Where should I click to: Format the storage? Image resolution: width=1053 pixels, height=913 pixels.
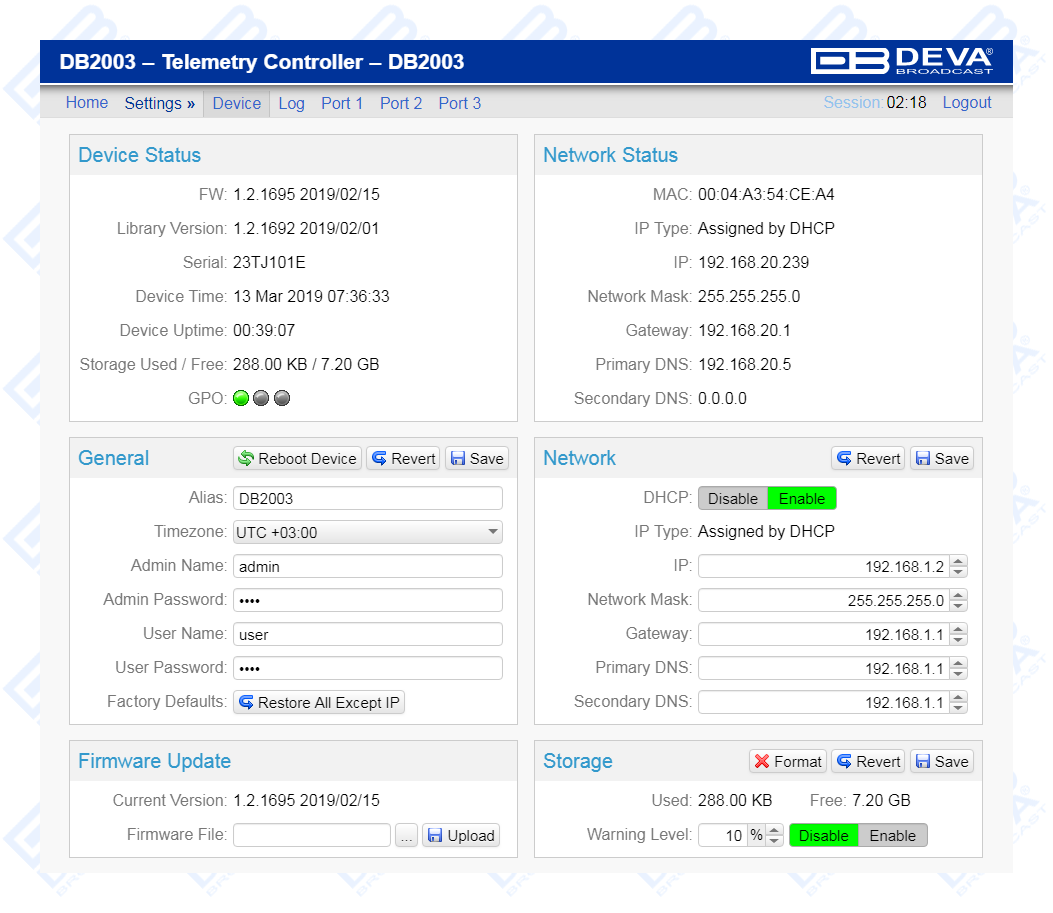(788, 761)
